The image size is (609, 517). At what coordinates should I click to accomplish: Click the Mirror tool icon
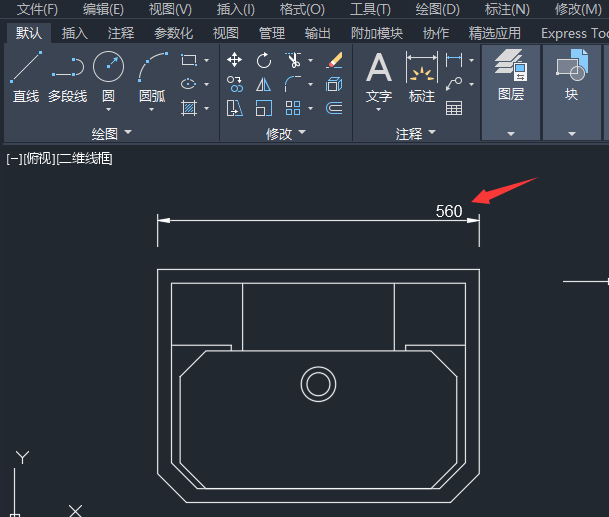coord(264,84)
